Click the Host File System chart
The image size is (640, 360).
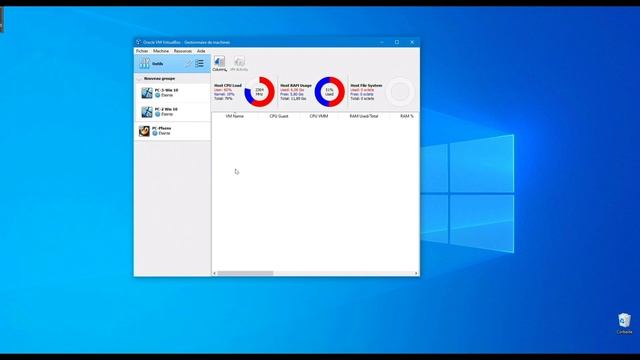[400, 92]
